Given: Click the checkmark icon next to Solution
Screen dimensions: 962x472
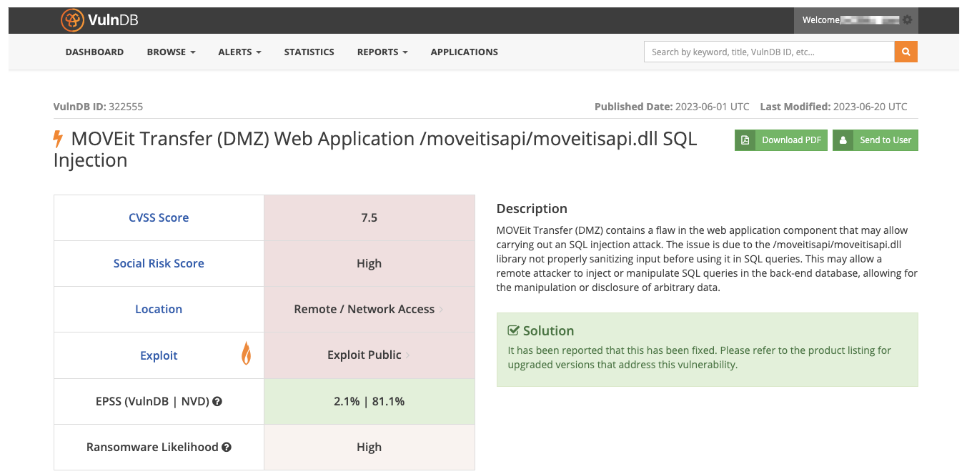Looking at the screenshot, I should (514, 330).
